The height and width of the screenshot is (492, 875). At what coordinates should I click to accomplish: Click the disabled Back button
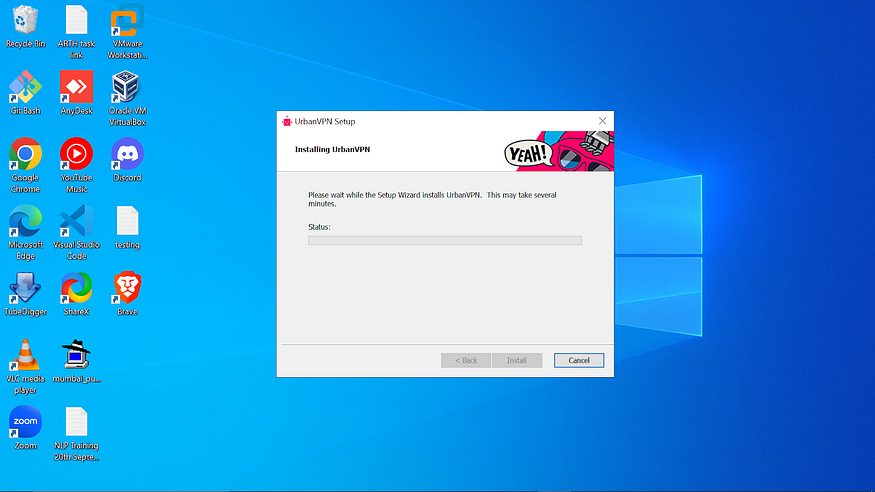click(x=466, y=360)
